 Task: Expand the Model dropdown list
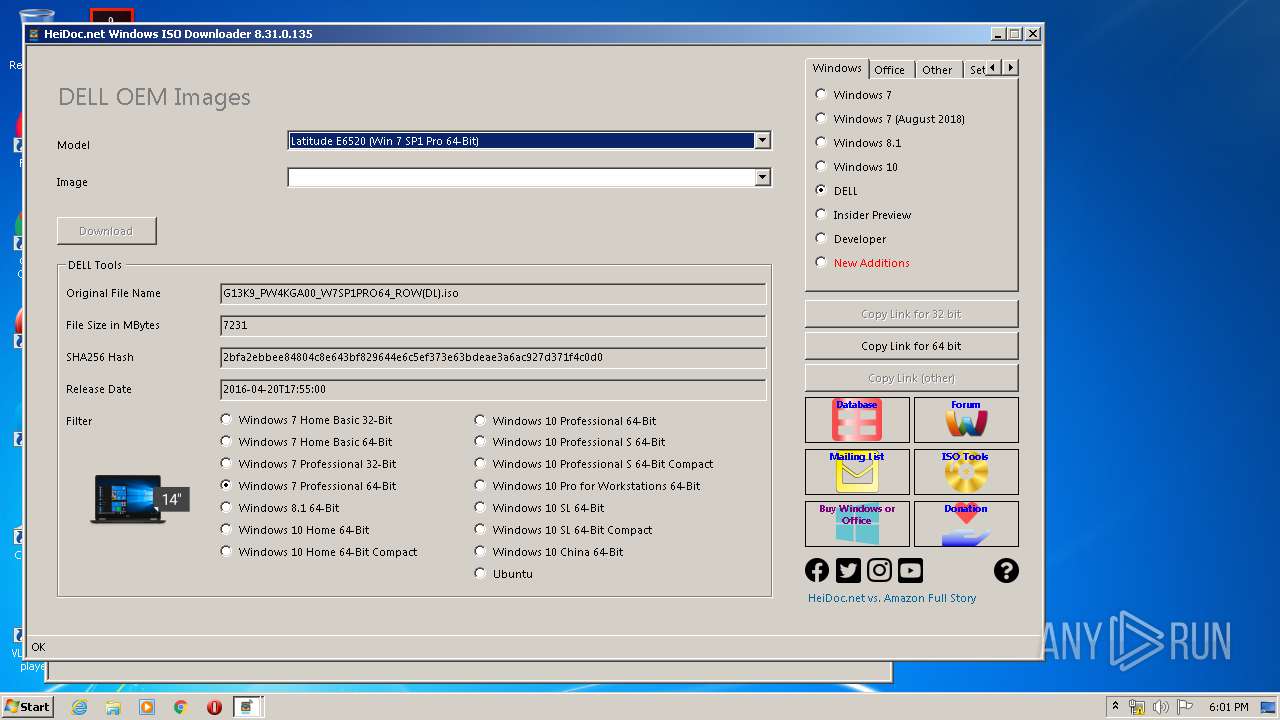pyautogui.click(x=762, y=141)
